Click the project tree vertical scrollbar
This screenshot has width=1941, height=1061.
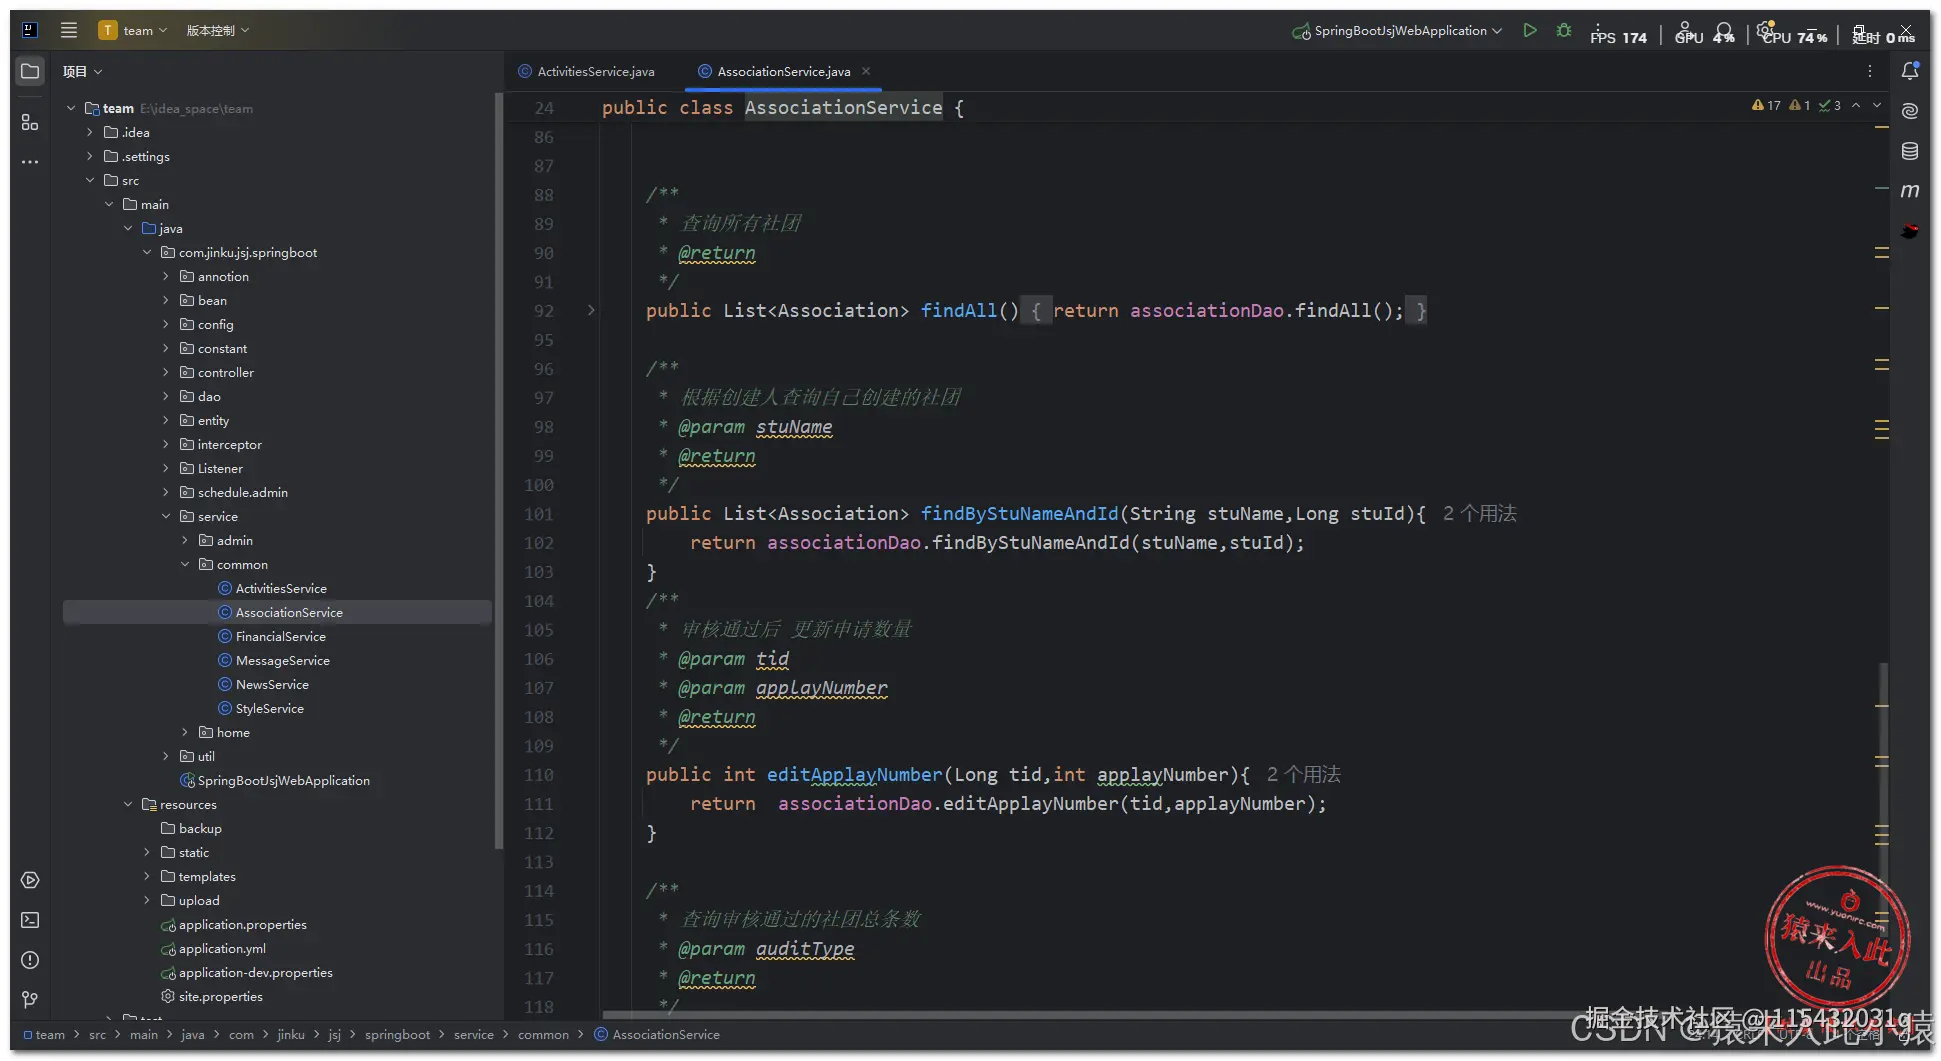(x=498, y=470)
